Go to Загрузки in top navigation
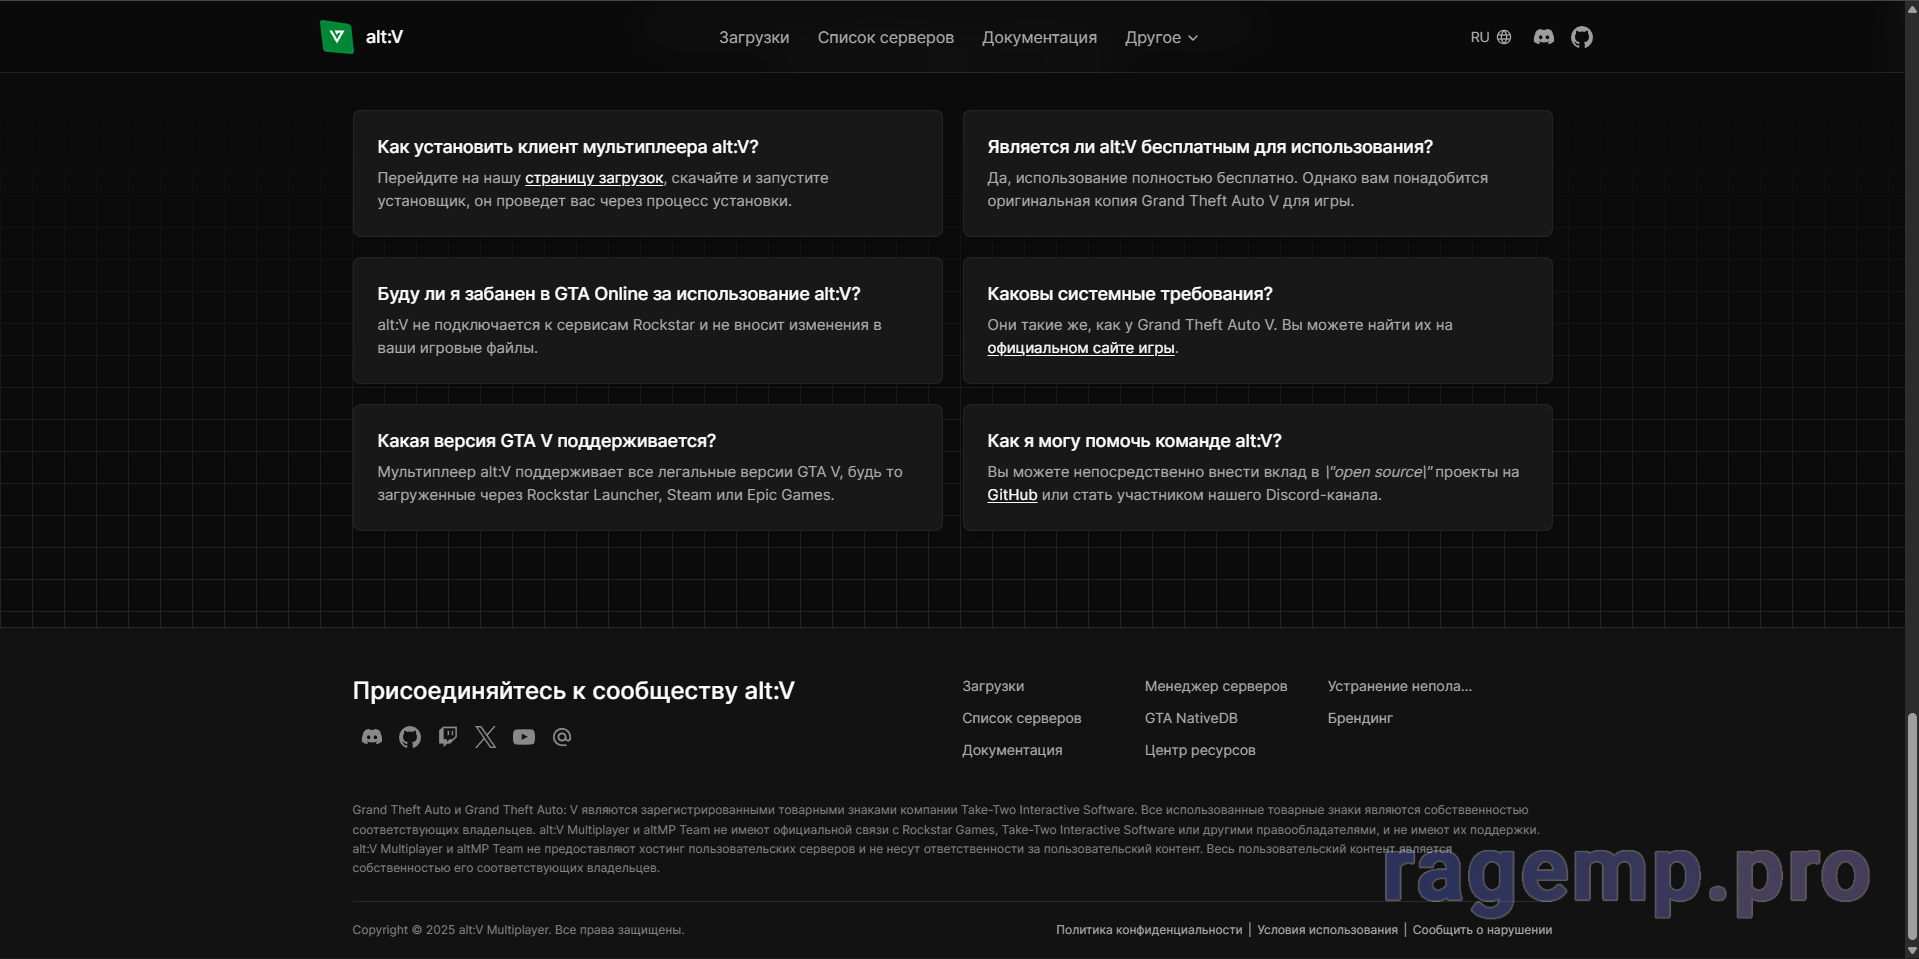 (754, 37)
